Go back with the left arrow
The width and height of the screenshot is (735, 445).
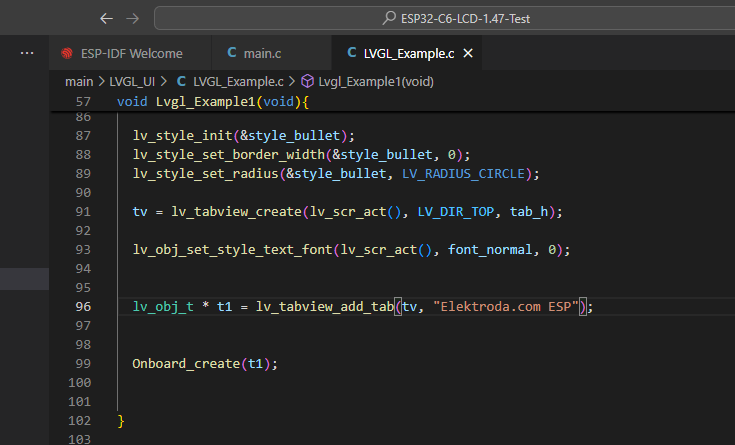[106, 19]
